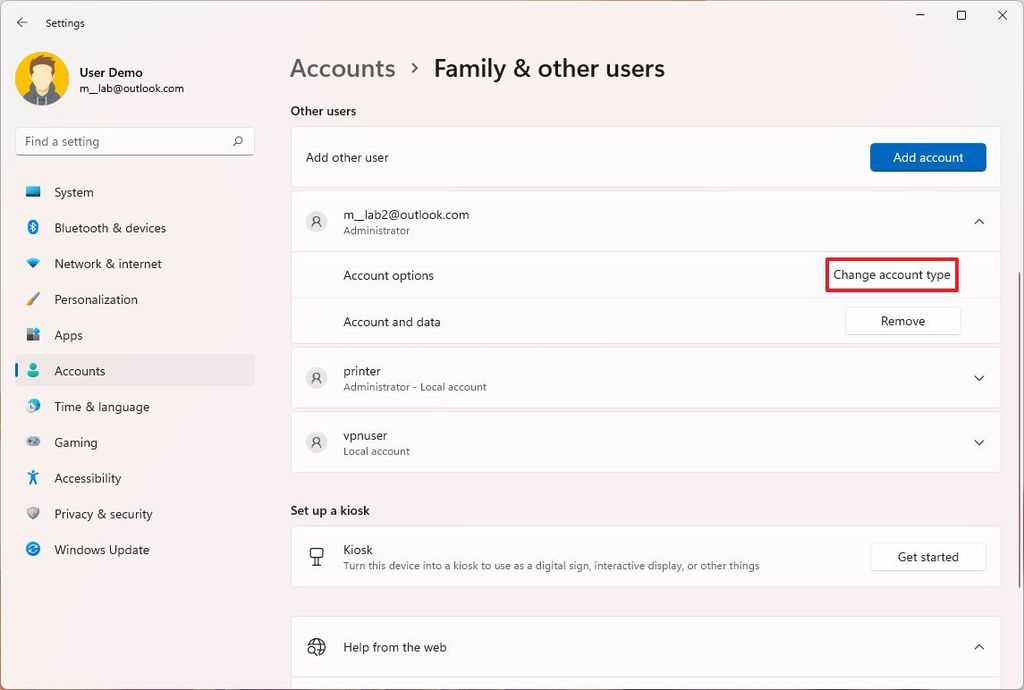Click the back arrow at top left

22,22
